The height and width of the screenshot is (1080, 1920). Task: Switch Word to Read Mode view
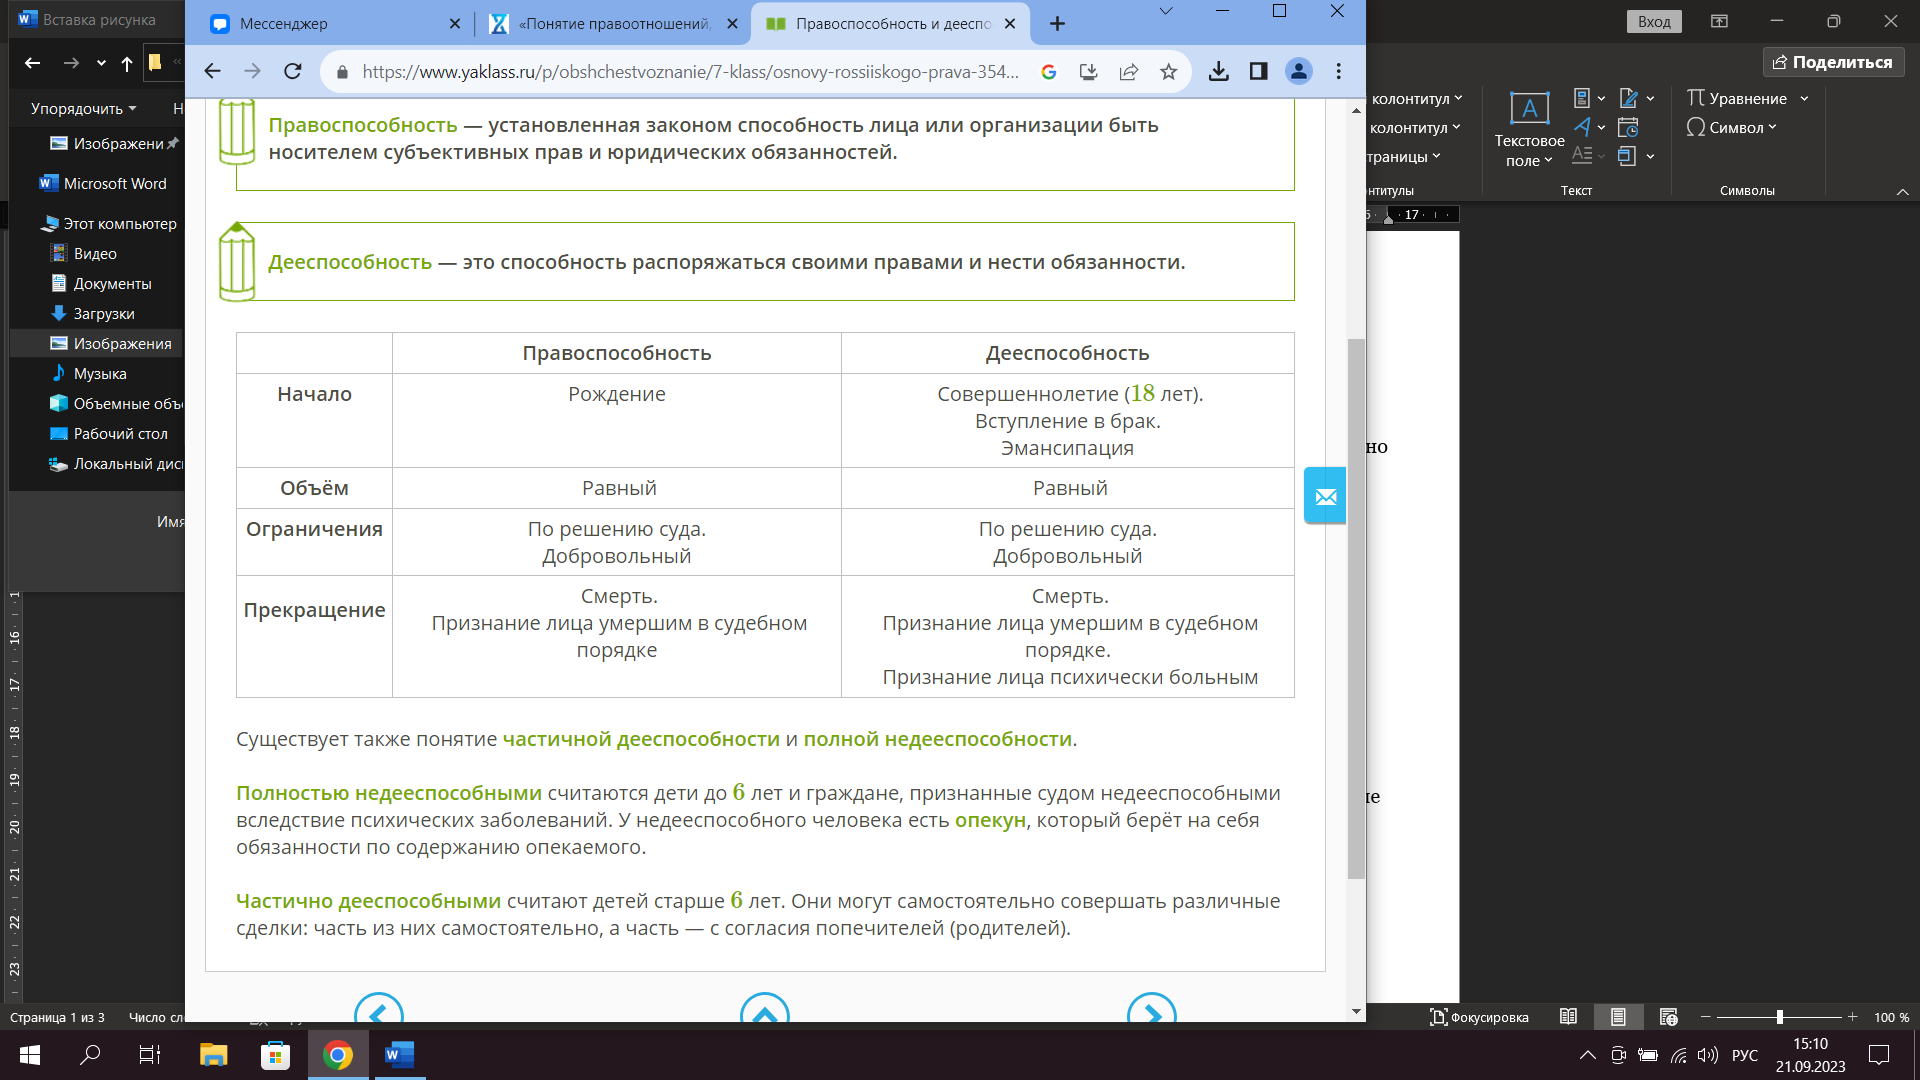(x=1568, y=1017)
